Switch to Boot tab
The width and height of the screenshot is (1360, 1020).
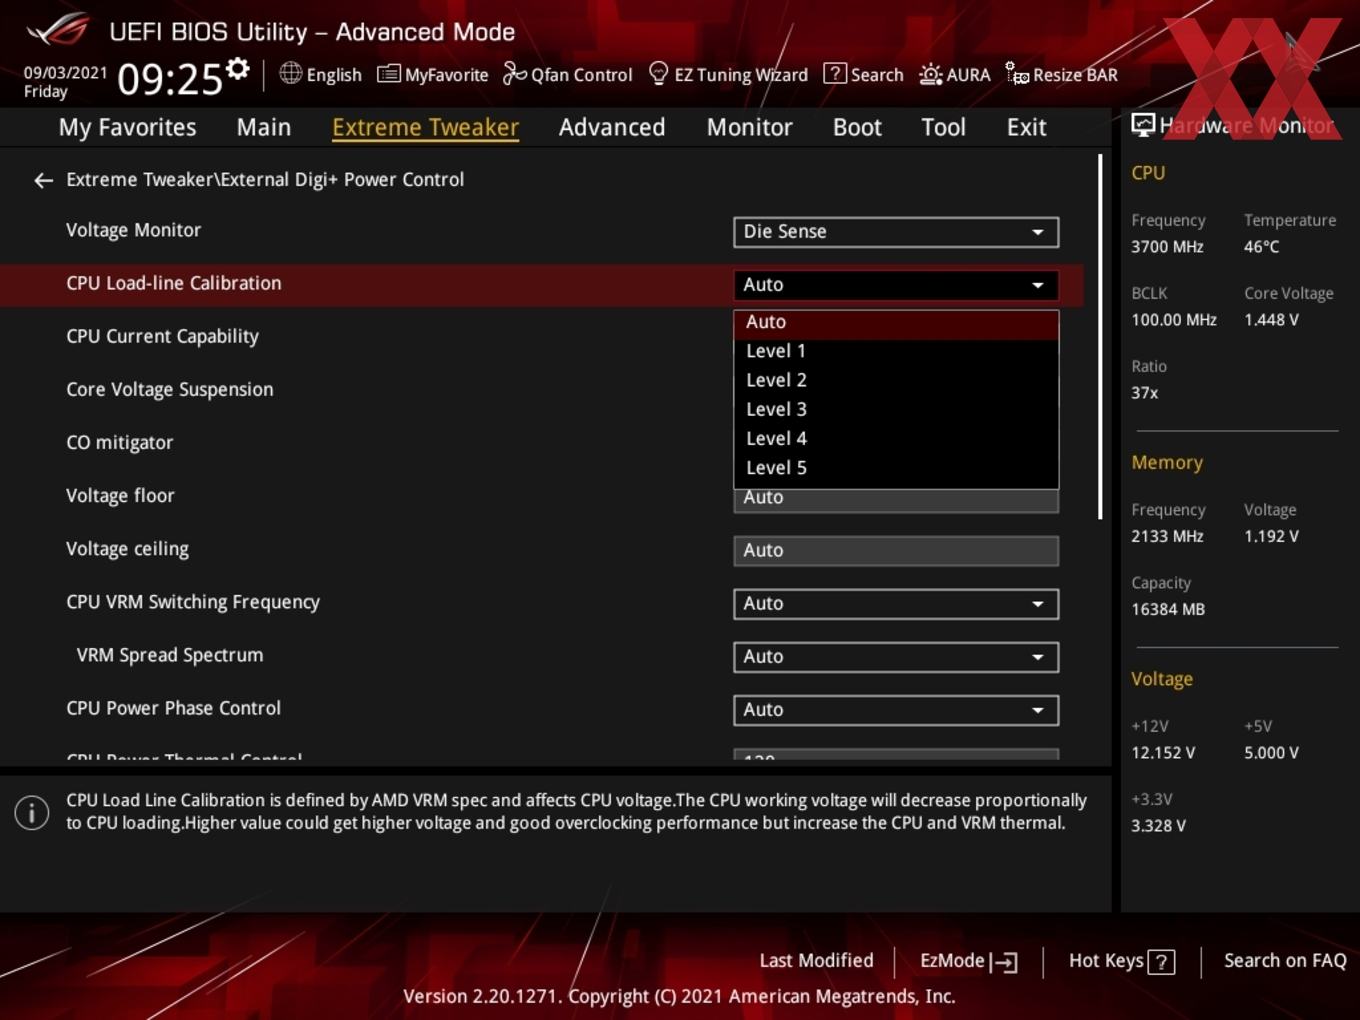pyautogui.click(x=857, y=127)
